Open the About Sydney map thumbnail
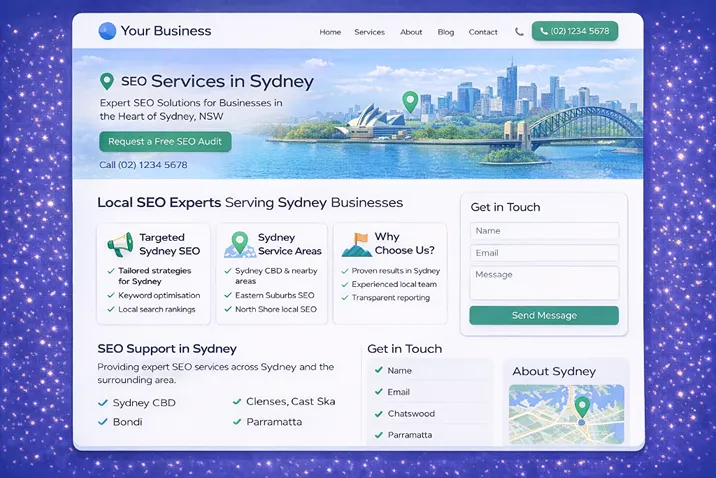This screenshot has height=478, width=716. (566, 414)
